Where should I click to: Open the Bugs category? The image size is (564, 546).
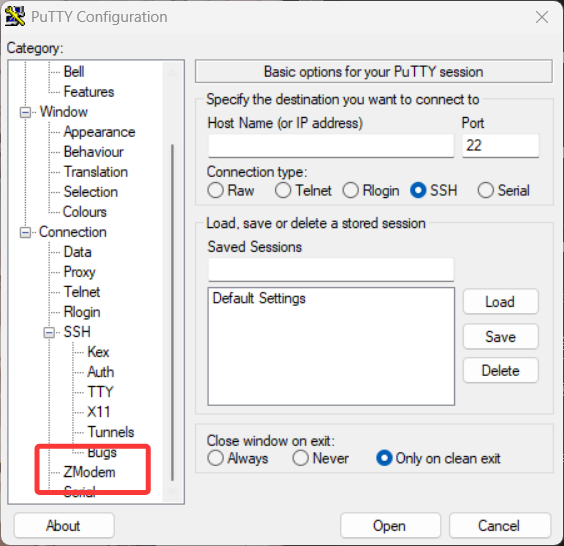point(102,452)
